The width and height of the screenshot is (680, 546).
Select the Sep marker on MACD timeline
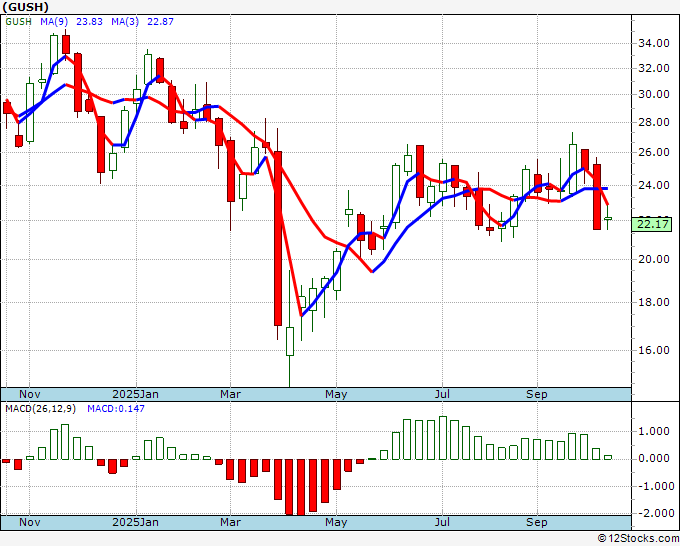(x=536, y=522)
